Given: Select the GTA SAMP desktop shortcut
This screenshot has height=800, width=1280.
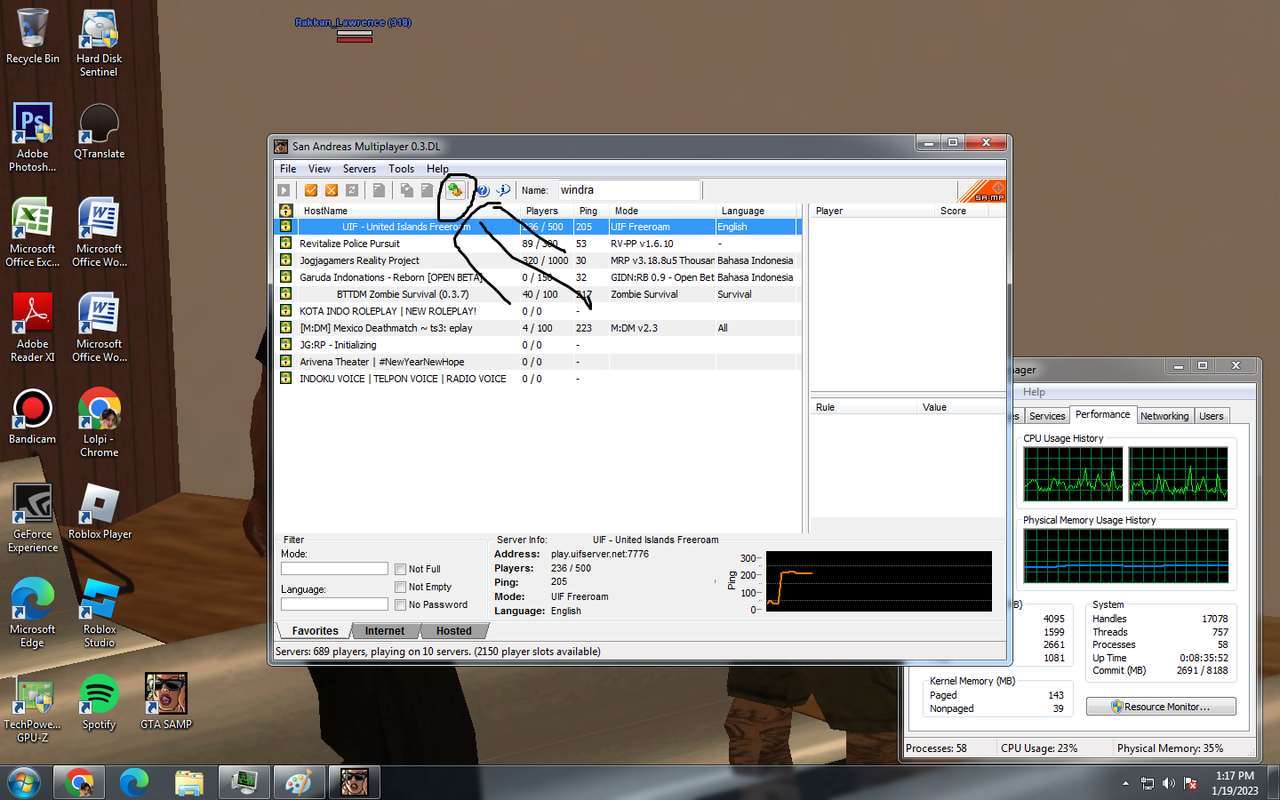Looking at the screenshot, I should click(165, 701).
